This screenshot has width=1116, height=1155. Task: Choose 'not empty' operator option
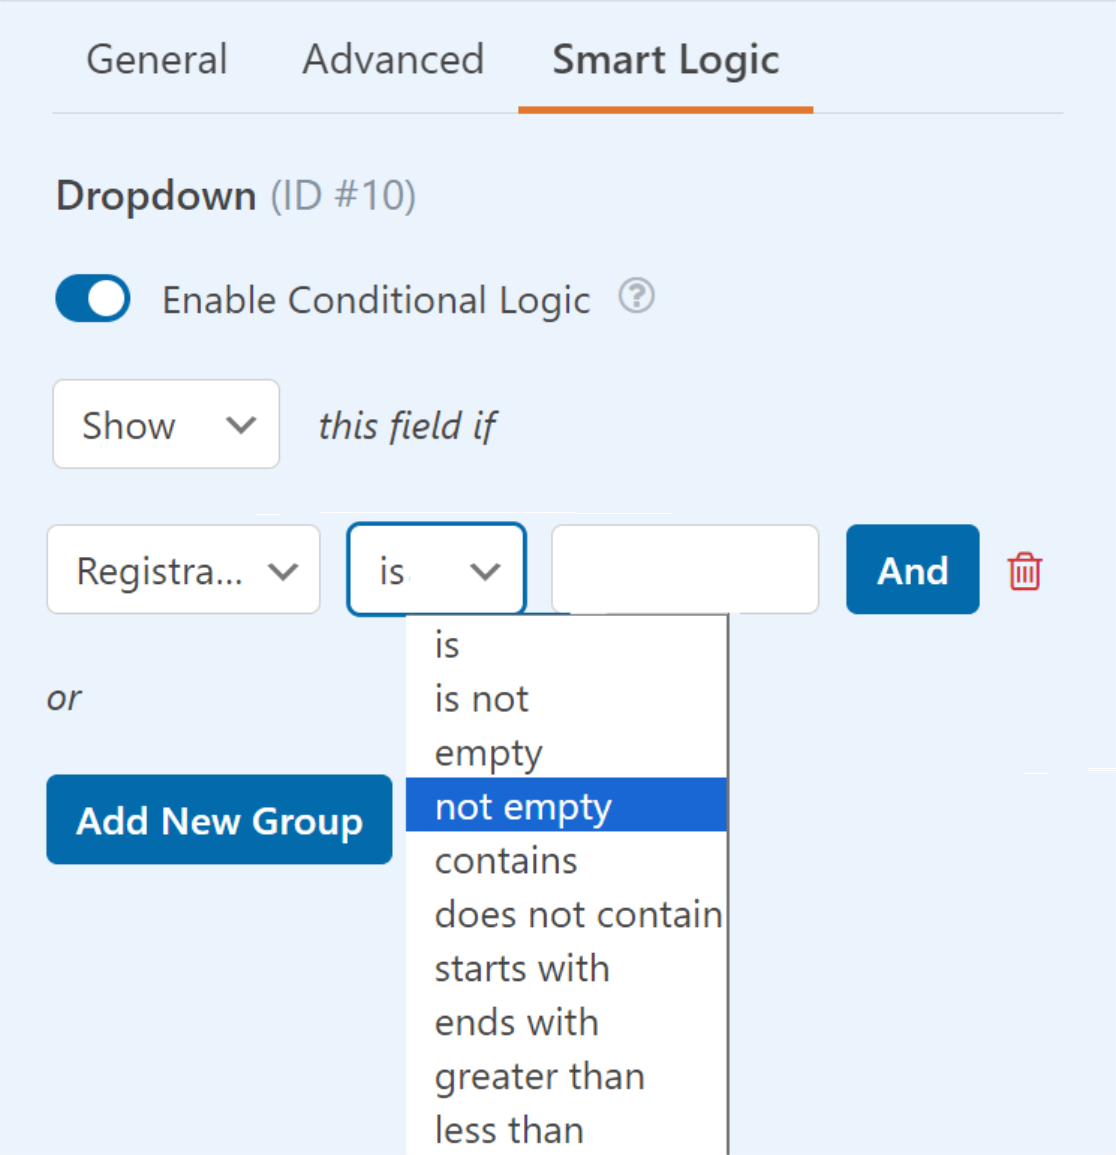[x=566, y=805]
